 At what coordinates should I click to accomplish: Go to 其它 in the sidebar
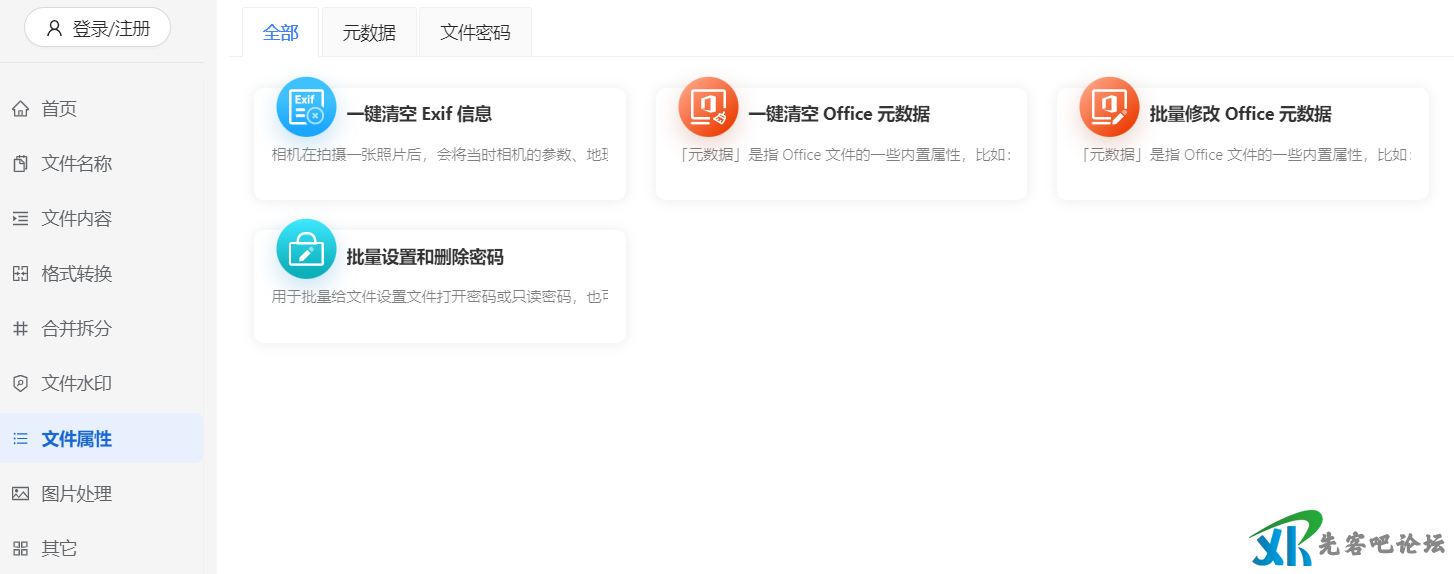tap(59, 548)
